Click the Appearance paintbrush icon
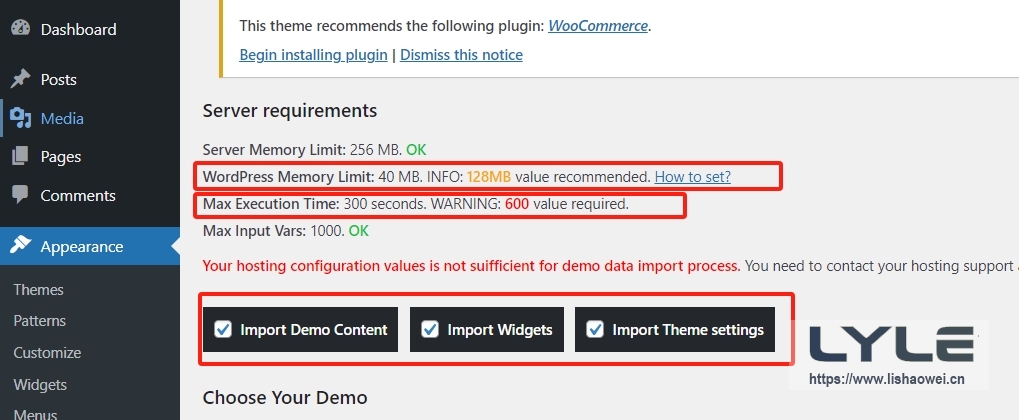Image resolution: width=1019 pixels, height=420 pixels. (x=21, y=246)
